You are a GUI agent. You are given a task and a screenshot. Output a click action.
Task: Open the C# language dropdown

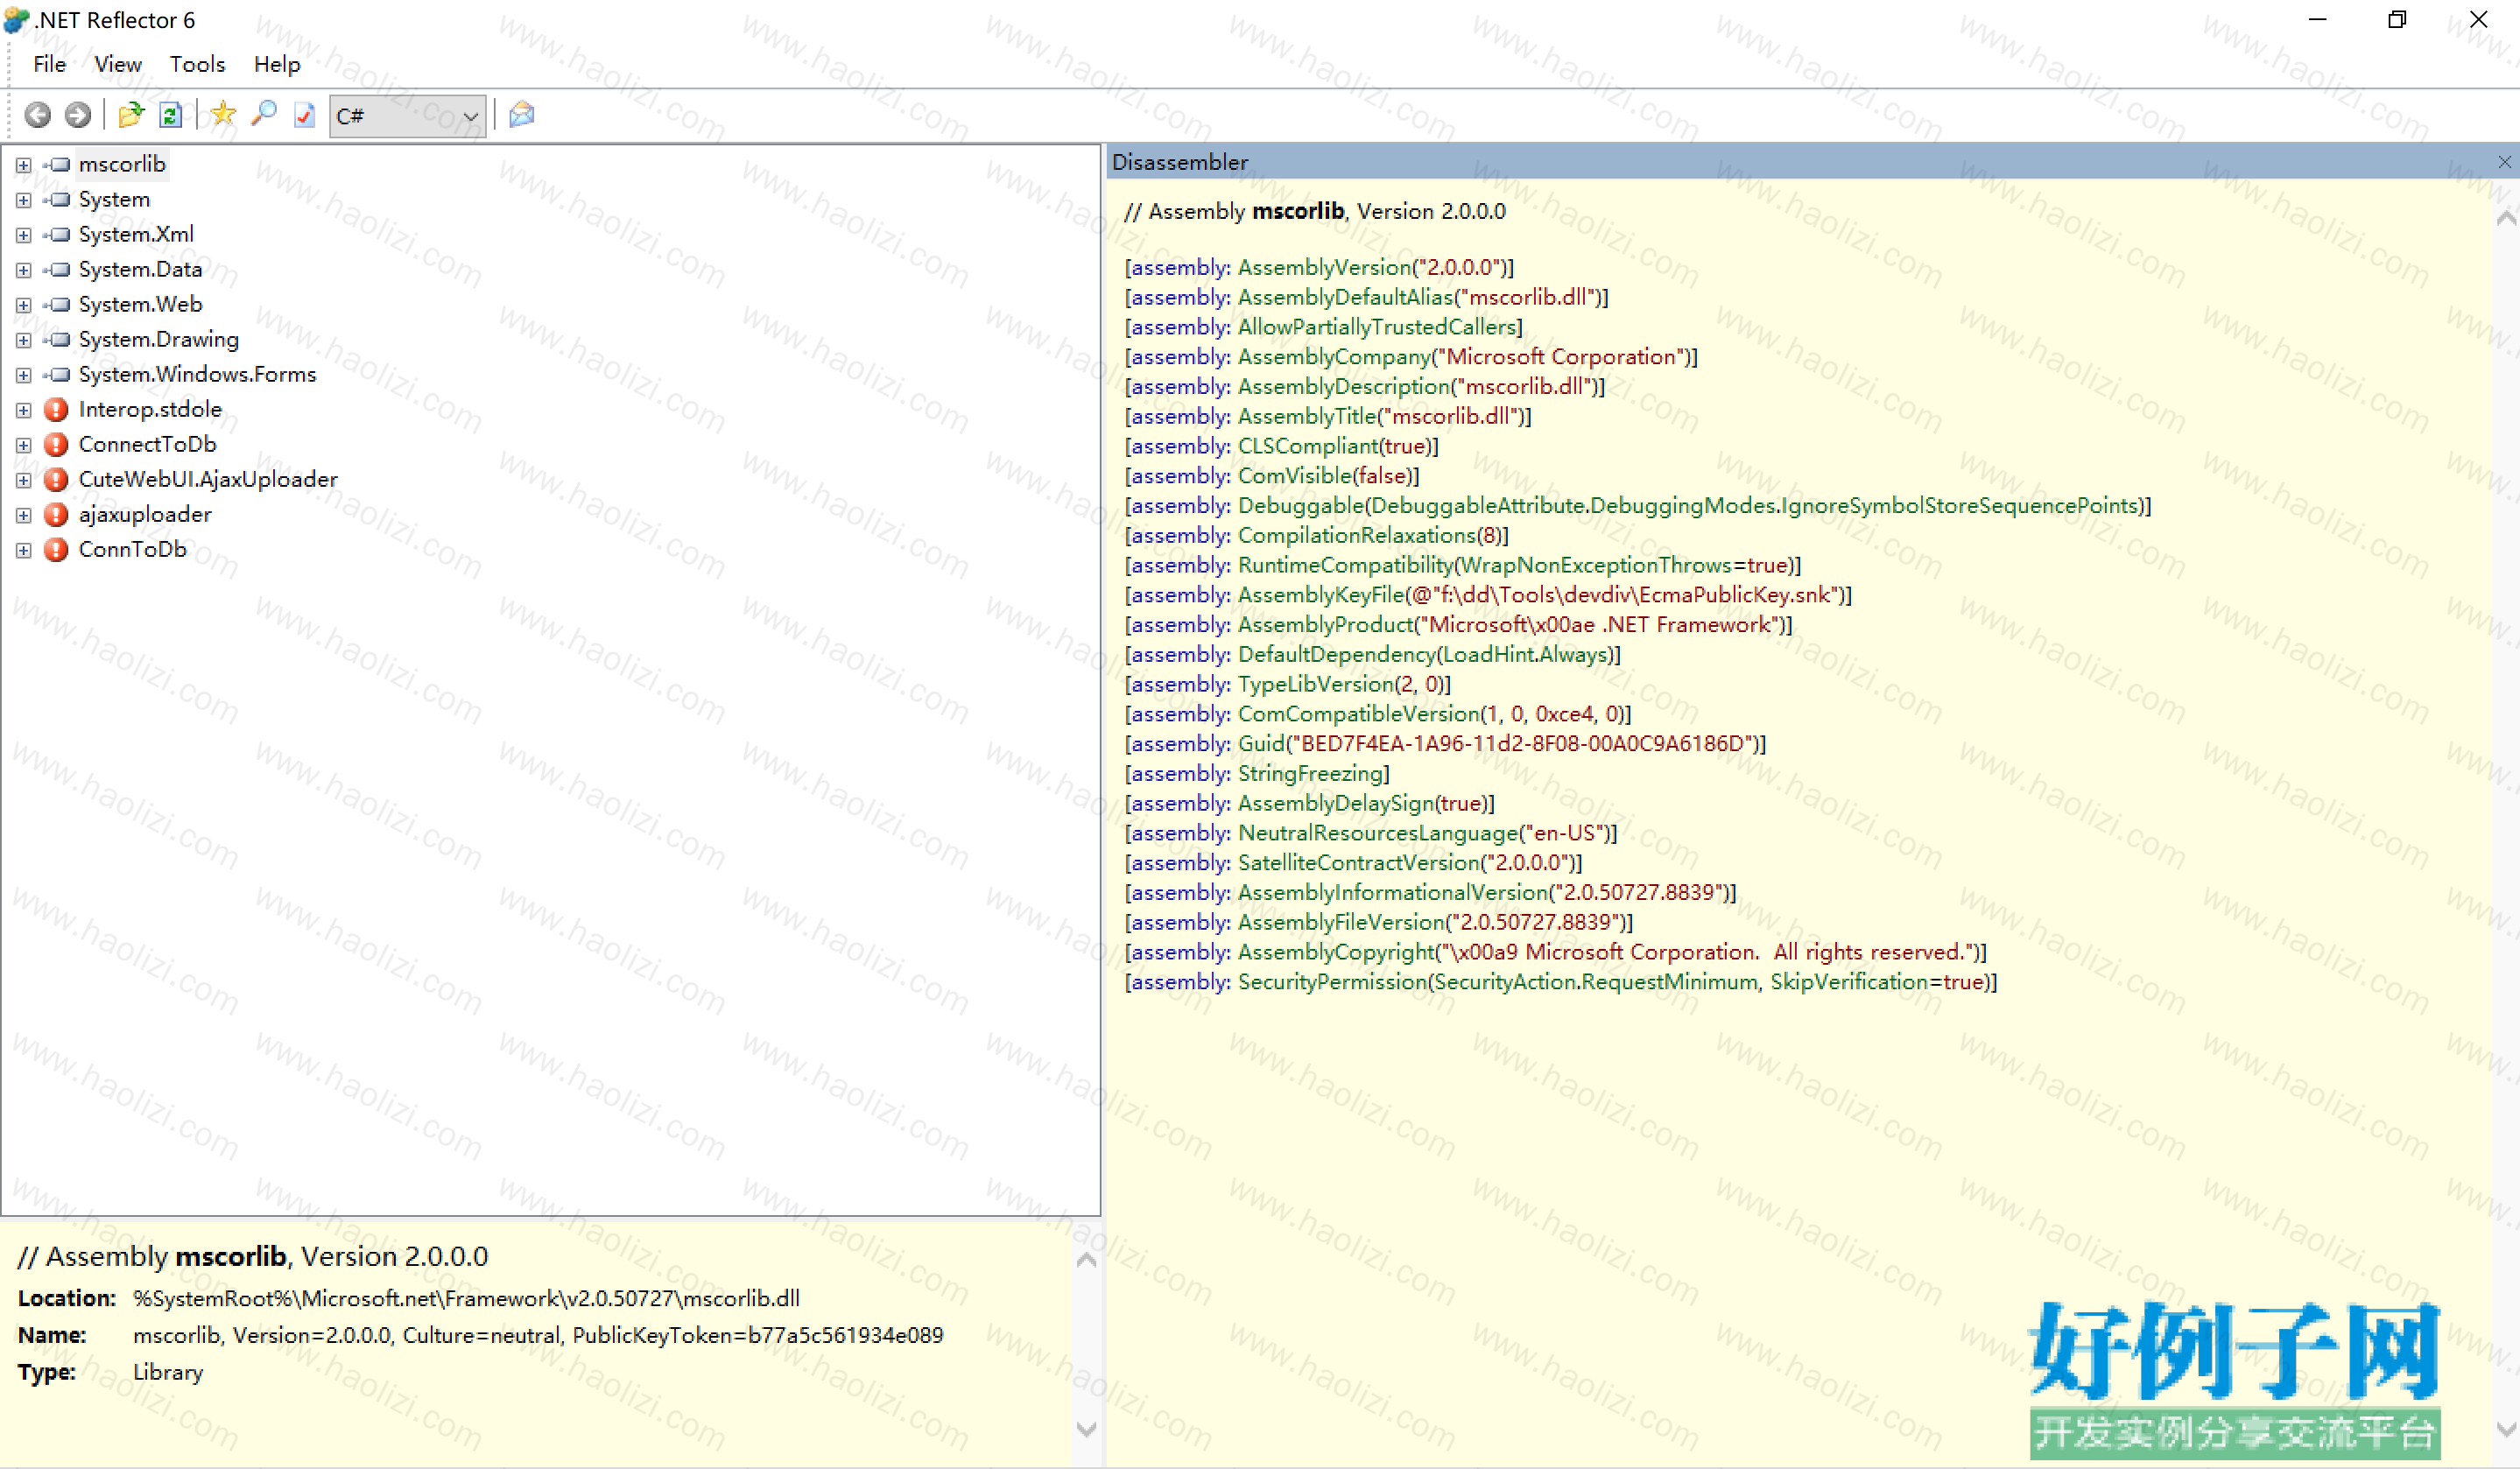click(x=407, y=117)
